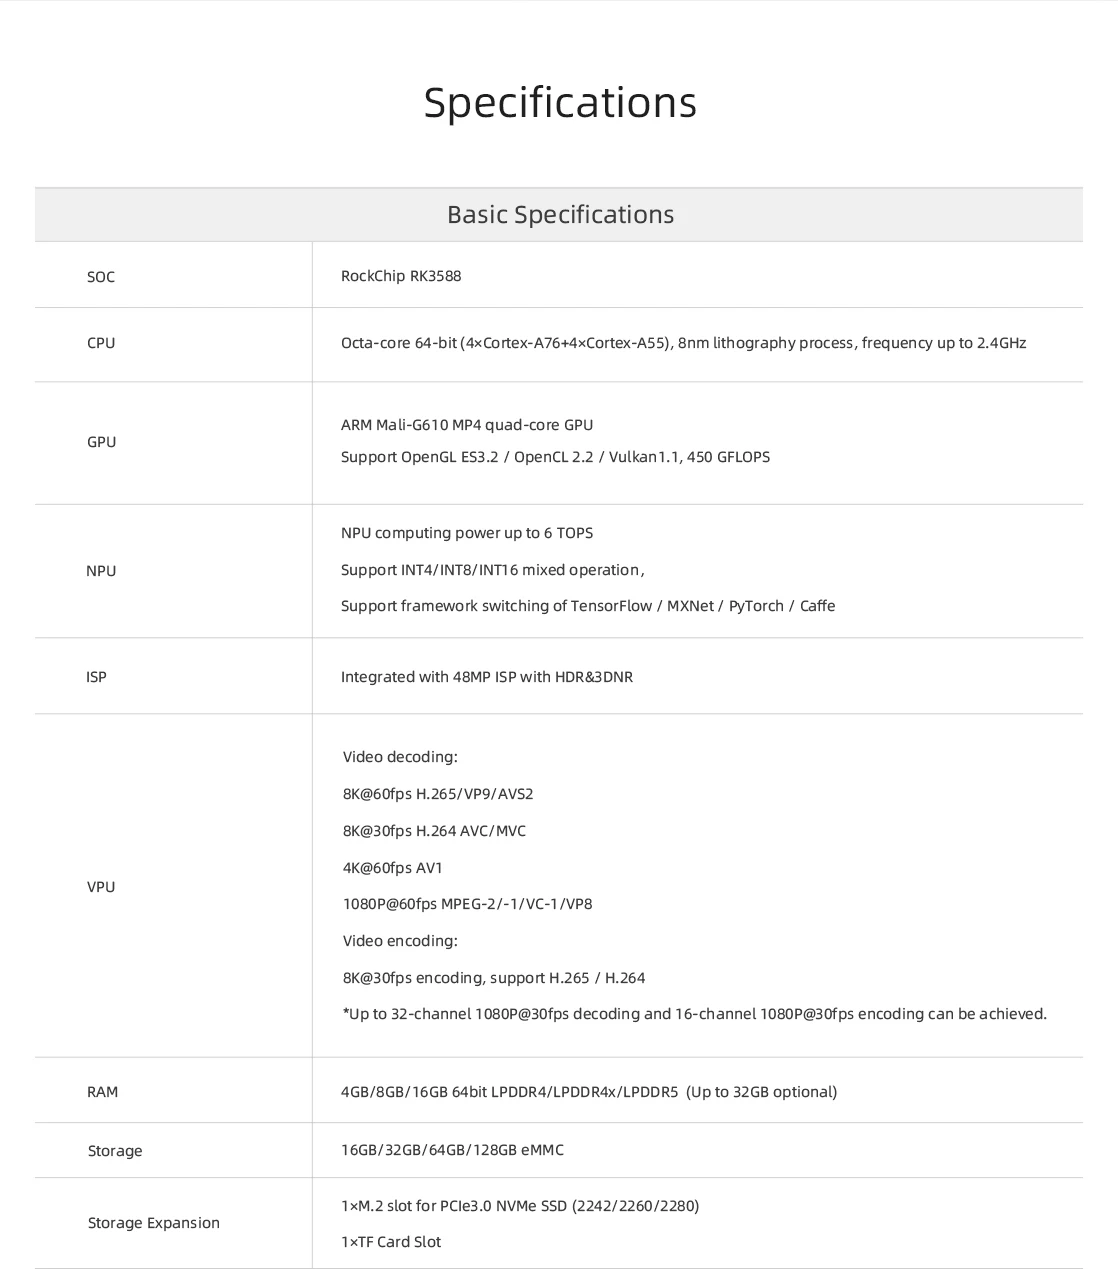
Task: Select the CPU row label
Action: point(101,343)
